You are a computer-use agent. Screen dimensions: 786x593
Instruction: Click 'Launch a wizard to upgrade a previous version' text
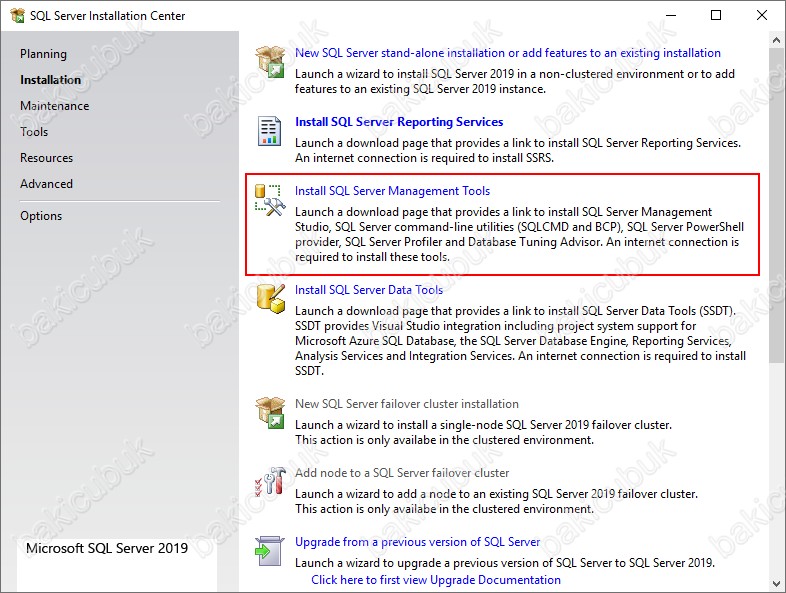click(505, 563)
